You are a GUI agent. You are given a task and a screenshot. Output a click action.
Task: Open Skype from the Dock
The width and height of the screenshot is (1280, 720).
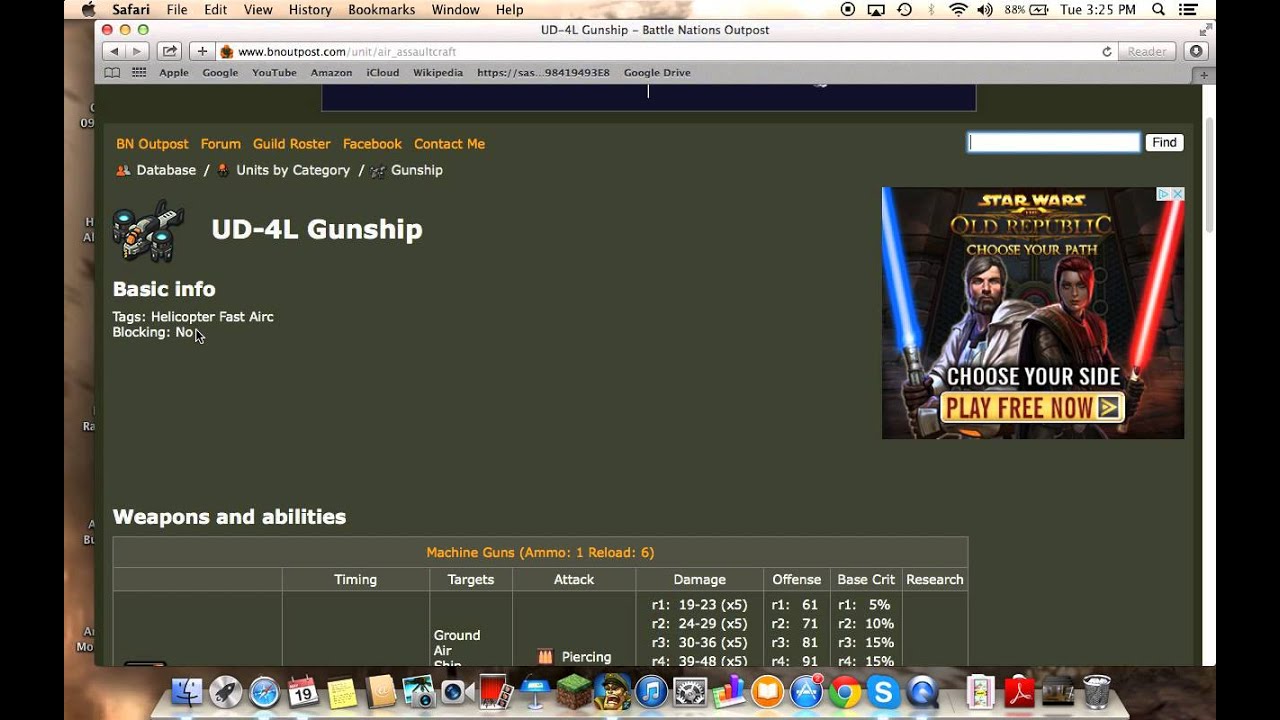coord(883,692)
